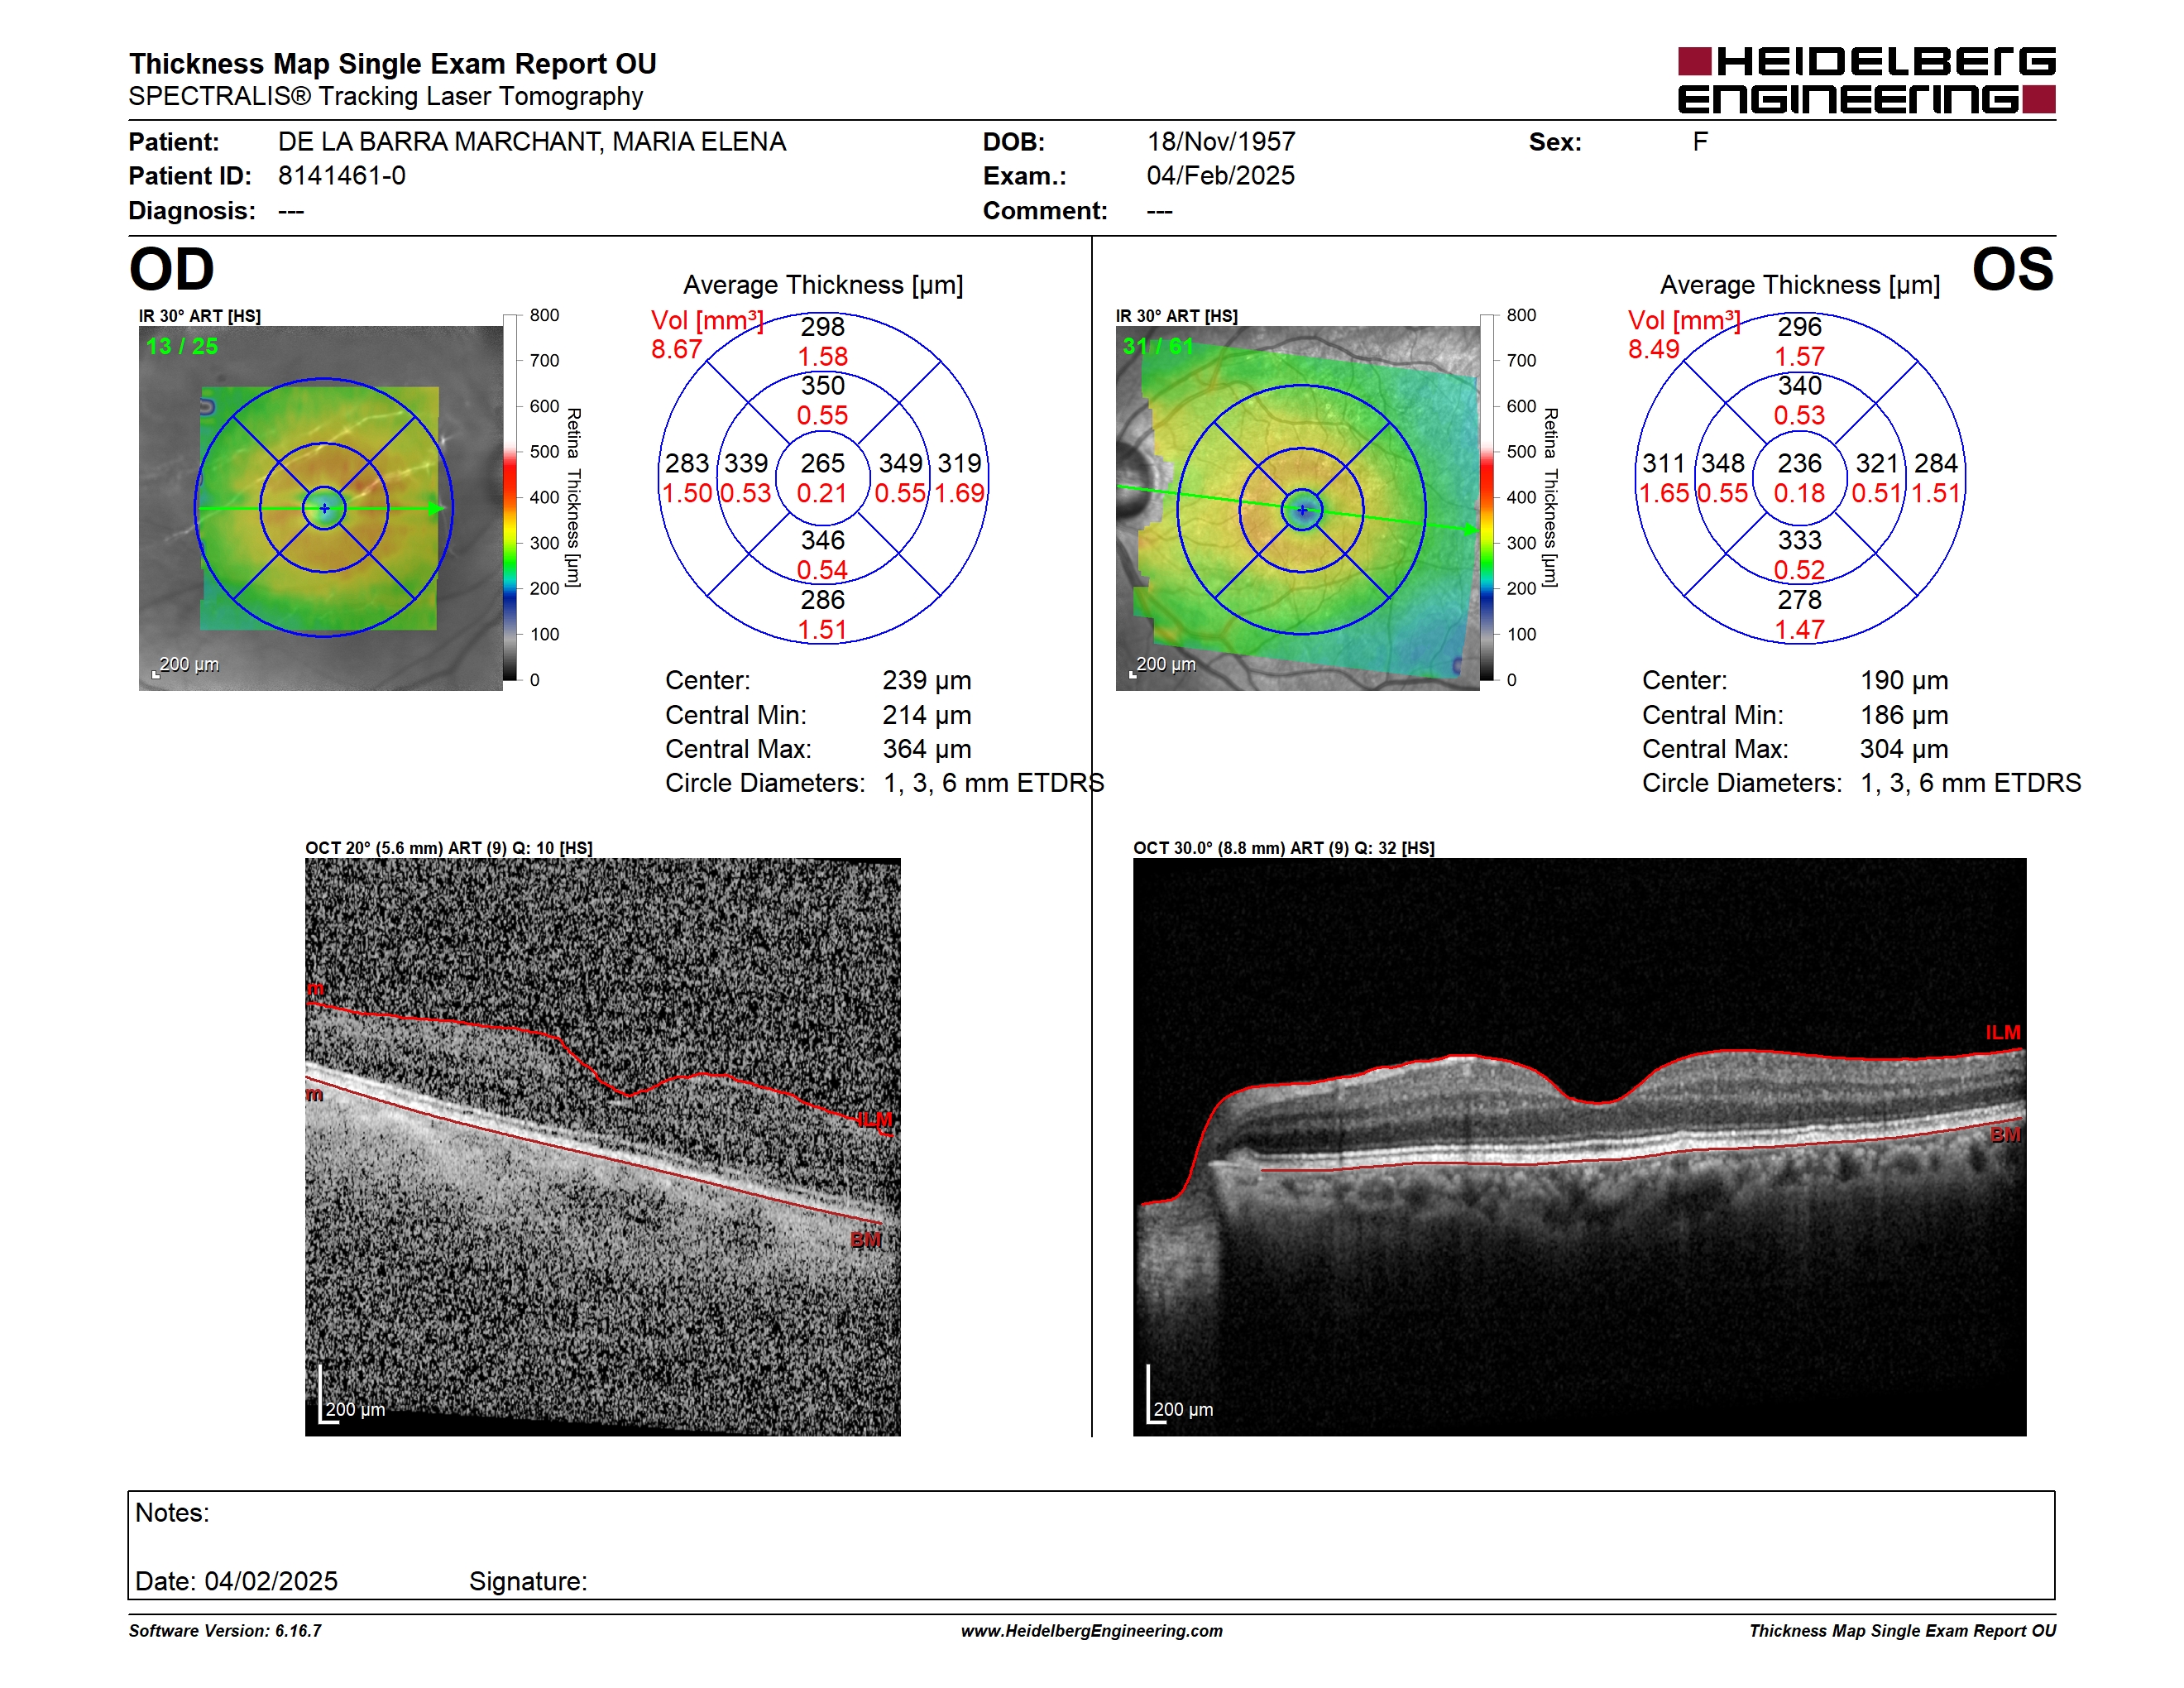This screenshot has width=2184, height=1688.
Task: Click OD inner superior thickness '350'
Action: [x=822, y=386]
